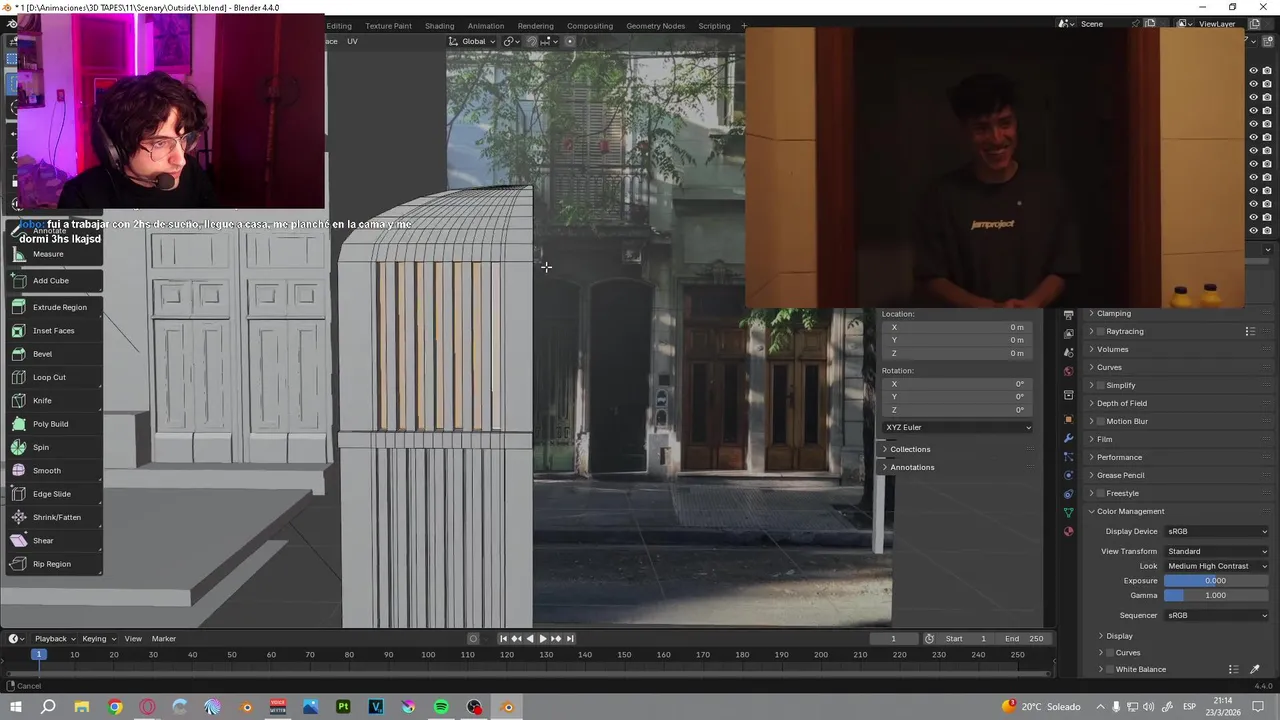The height and width of the screenshot is (720, 1280).
Task: Open the Display Device sRGB dropdown
Action: pos(1216,532)
